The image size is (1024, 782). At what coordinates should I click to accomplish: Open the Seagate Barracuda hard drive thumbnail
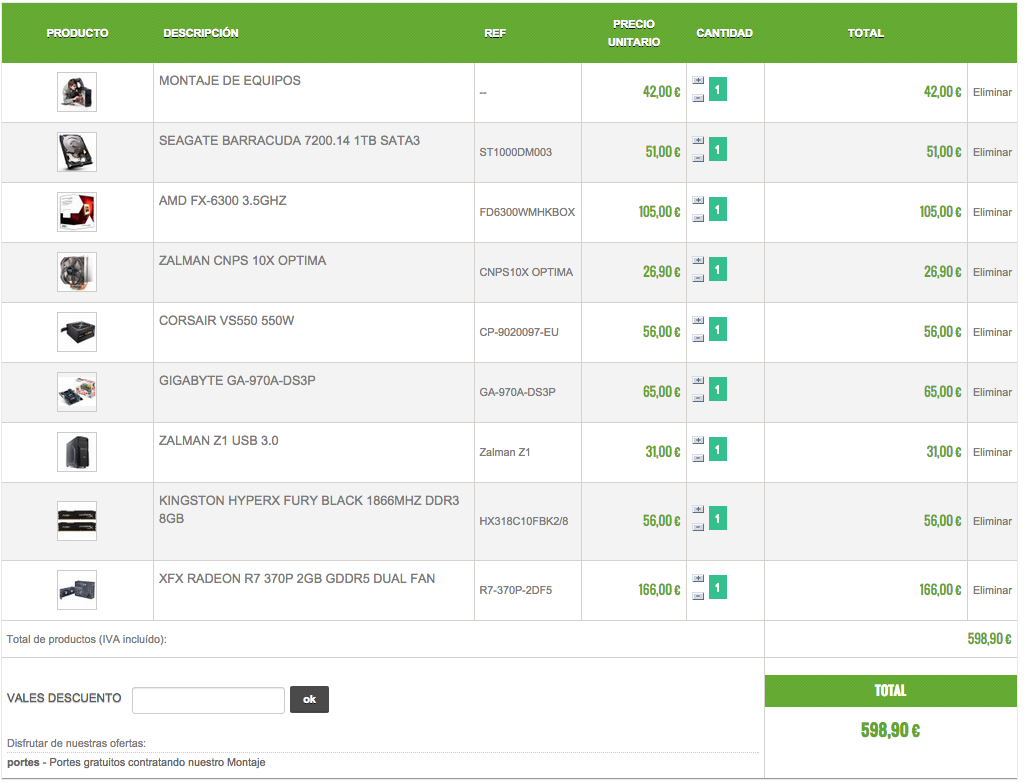[x=77, y=152]
